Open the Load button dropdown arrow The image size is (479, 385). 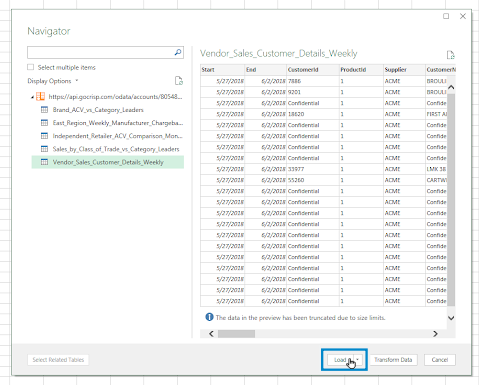357,360
